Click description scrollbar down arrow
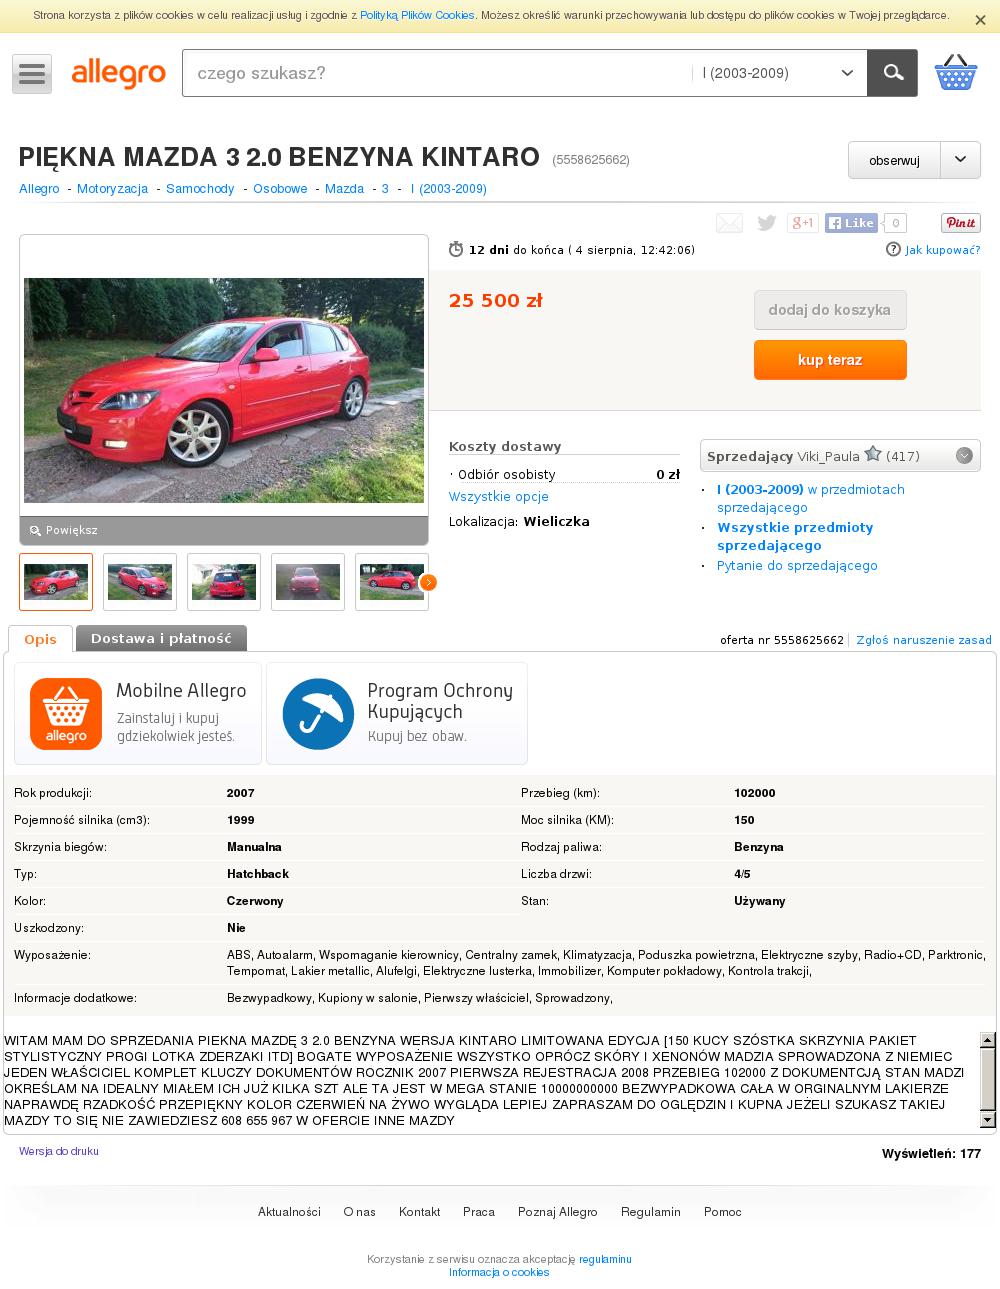This screenshot has width=1000, height=1289. [x=988, y=1121]
